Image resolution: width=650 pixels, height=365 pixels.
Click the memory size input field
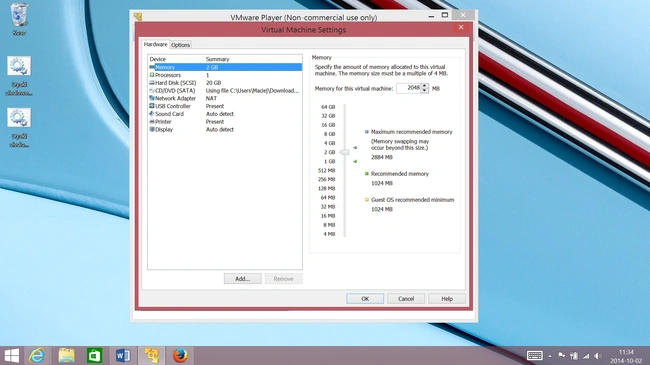click(409, 88)
